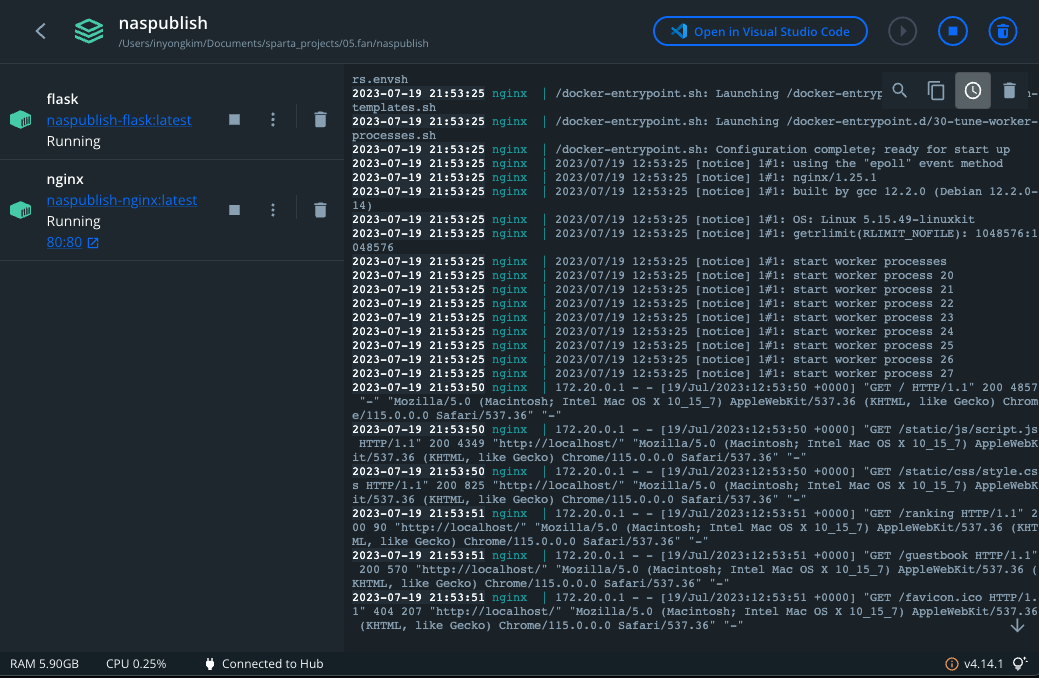1039x678 pixels.
Task: Open the nginx container more-options menu
Action: pos(273,210)
